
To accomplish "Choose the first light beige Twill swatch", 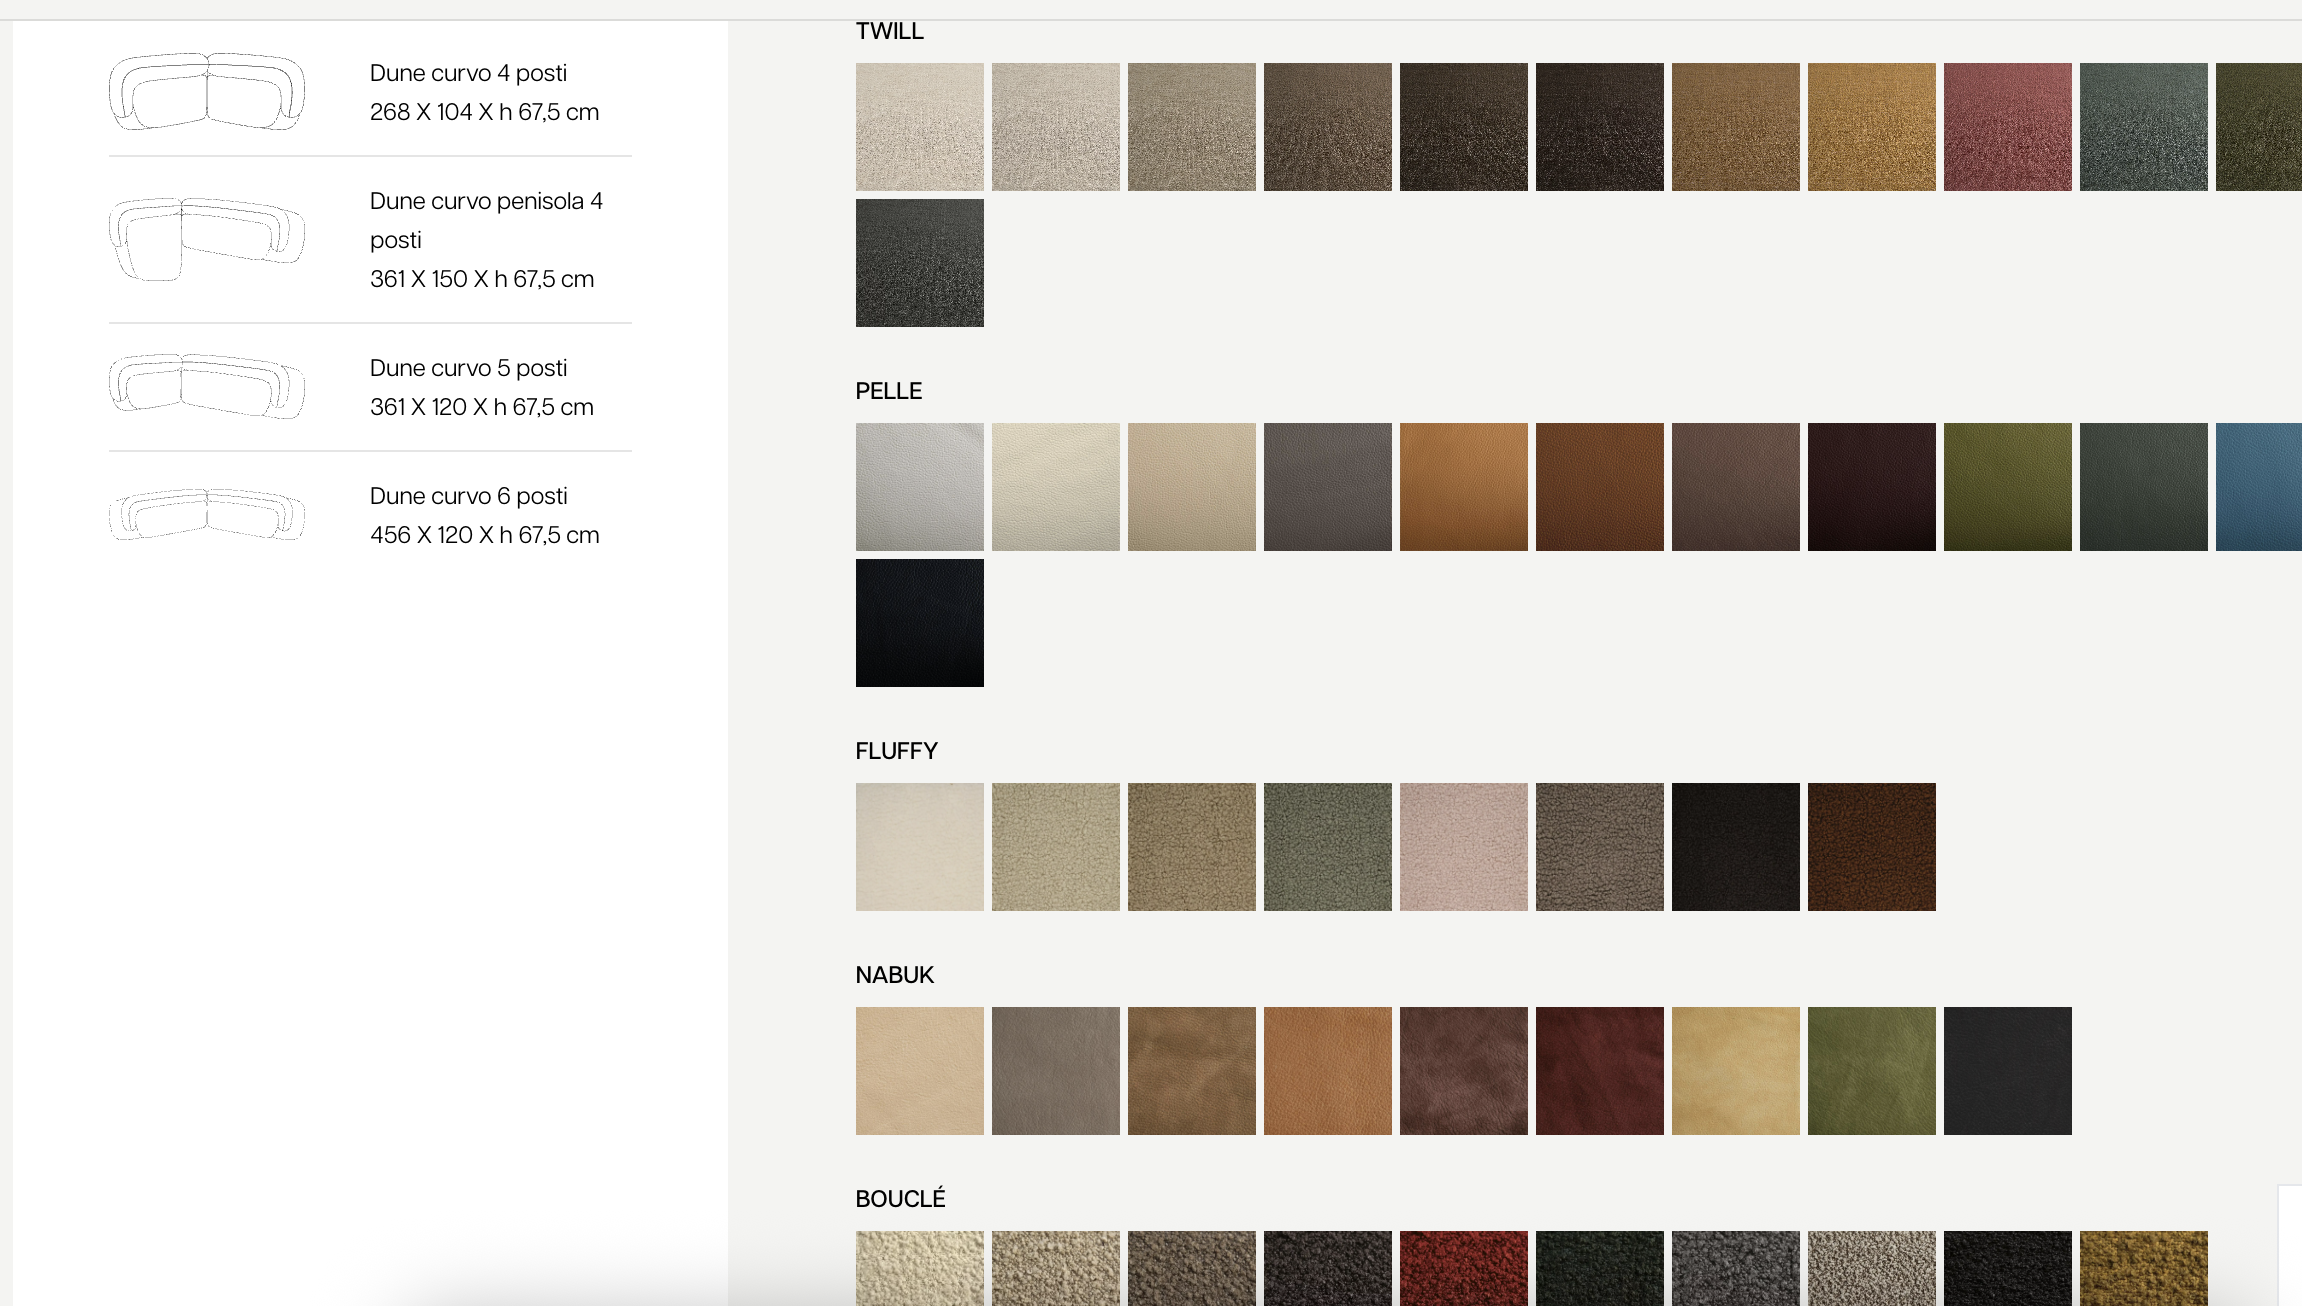I will [920, 127].
